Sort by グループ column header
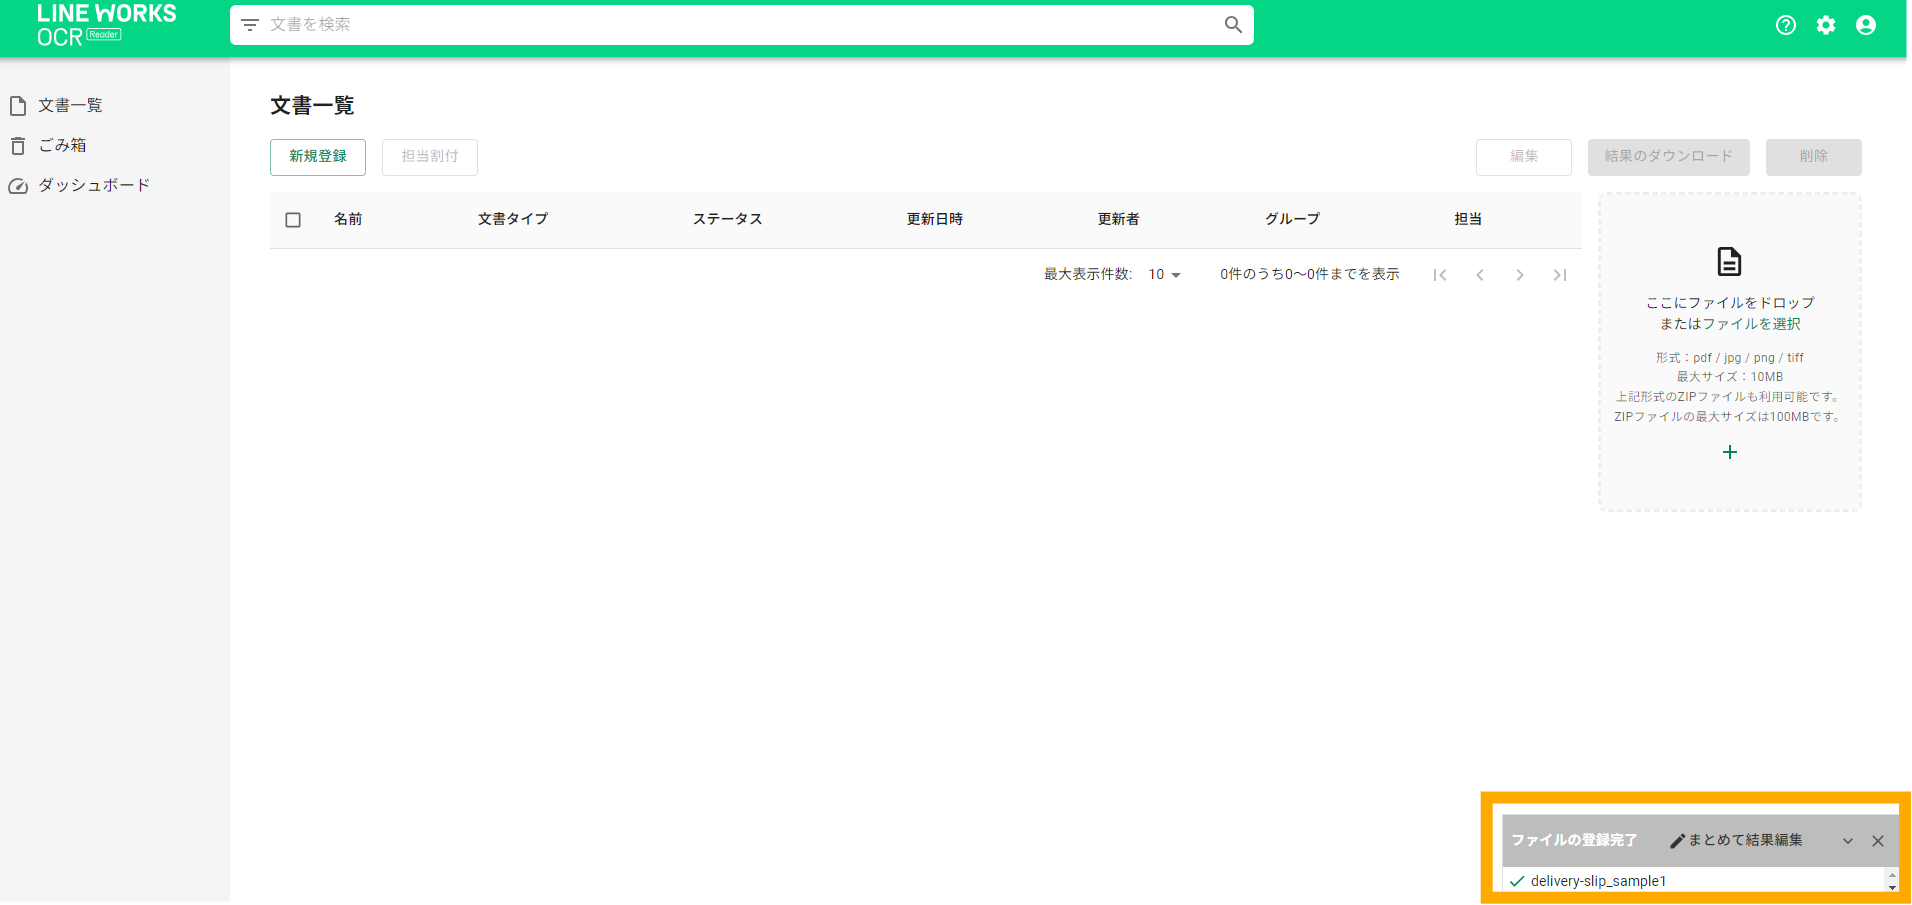Screen dimensions: 1912x905 pos(1293,219)
